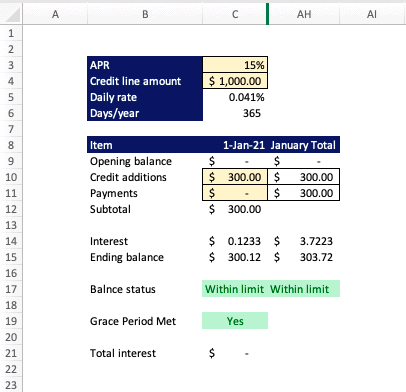Image resolution: width=406 pixels, height=392 pixels.
Task: Select ending balance 300.12
Action: pyautogui.click(x=235, y=257)
